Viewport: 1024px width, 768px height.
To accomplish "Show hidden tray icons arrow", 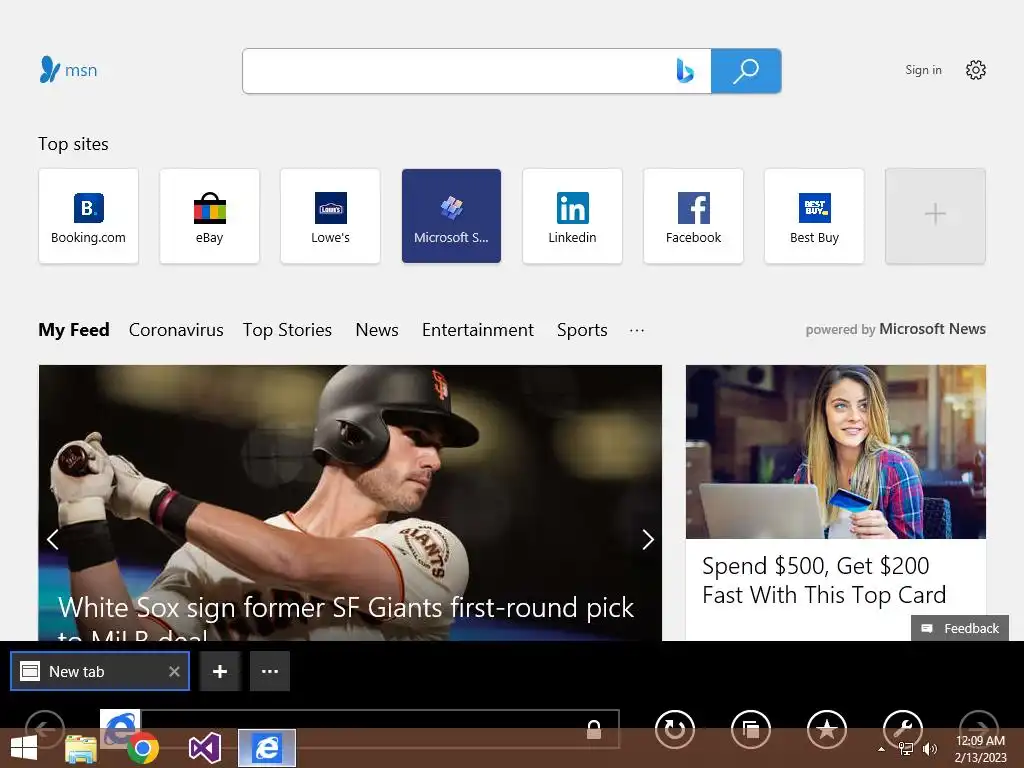I will pyautogui.click(x=881, y=749).
